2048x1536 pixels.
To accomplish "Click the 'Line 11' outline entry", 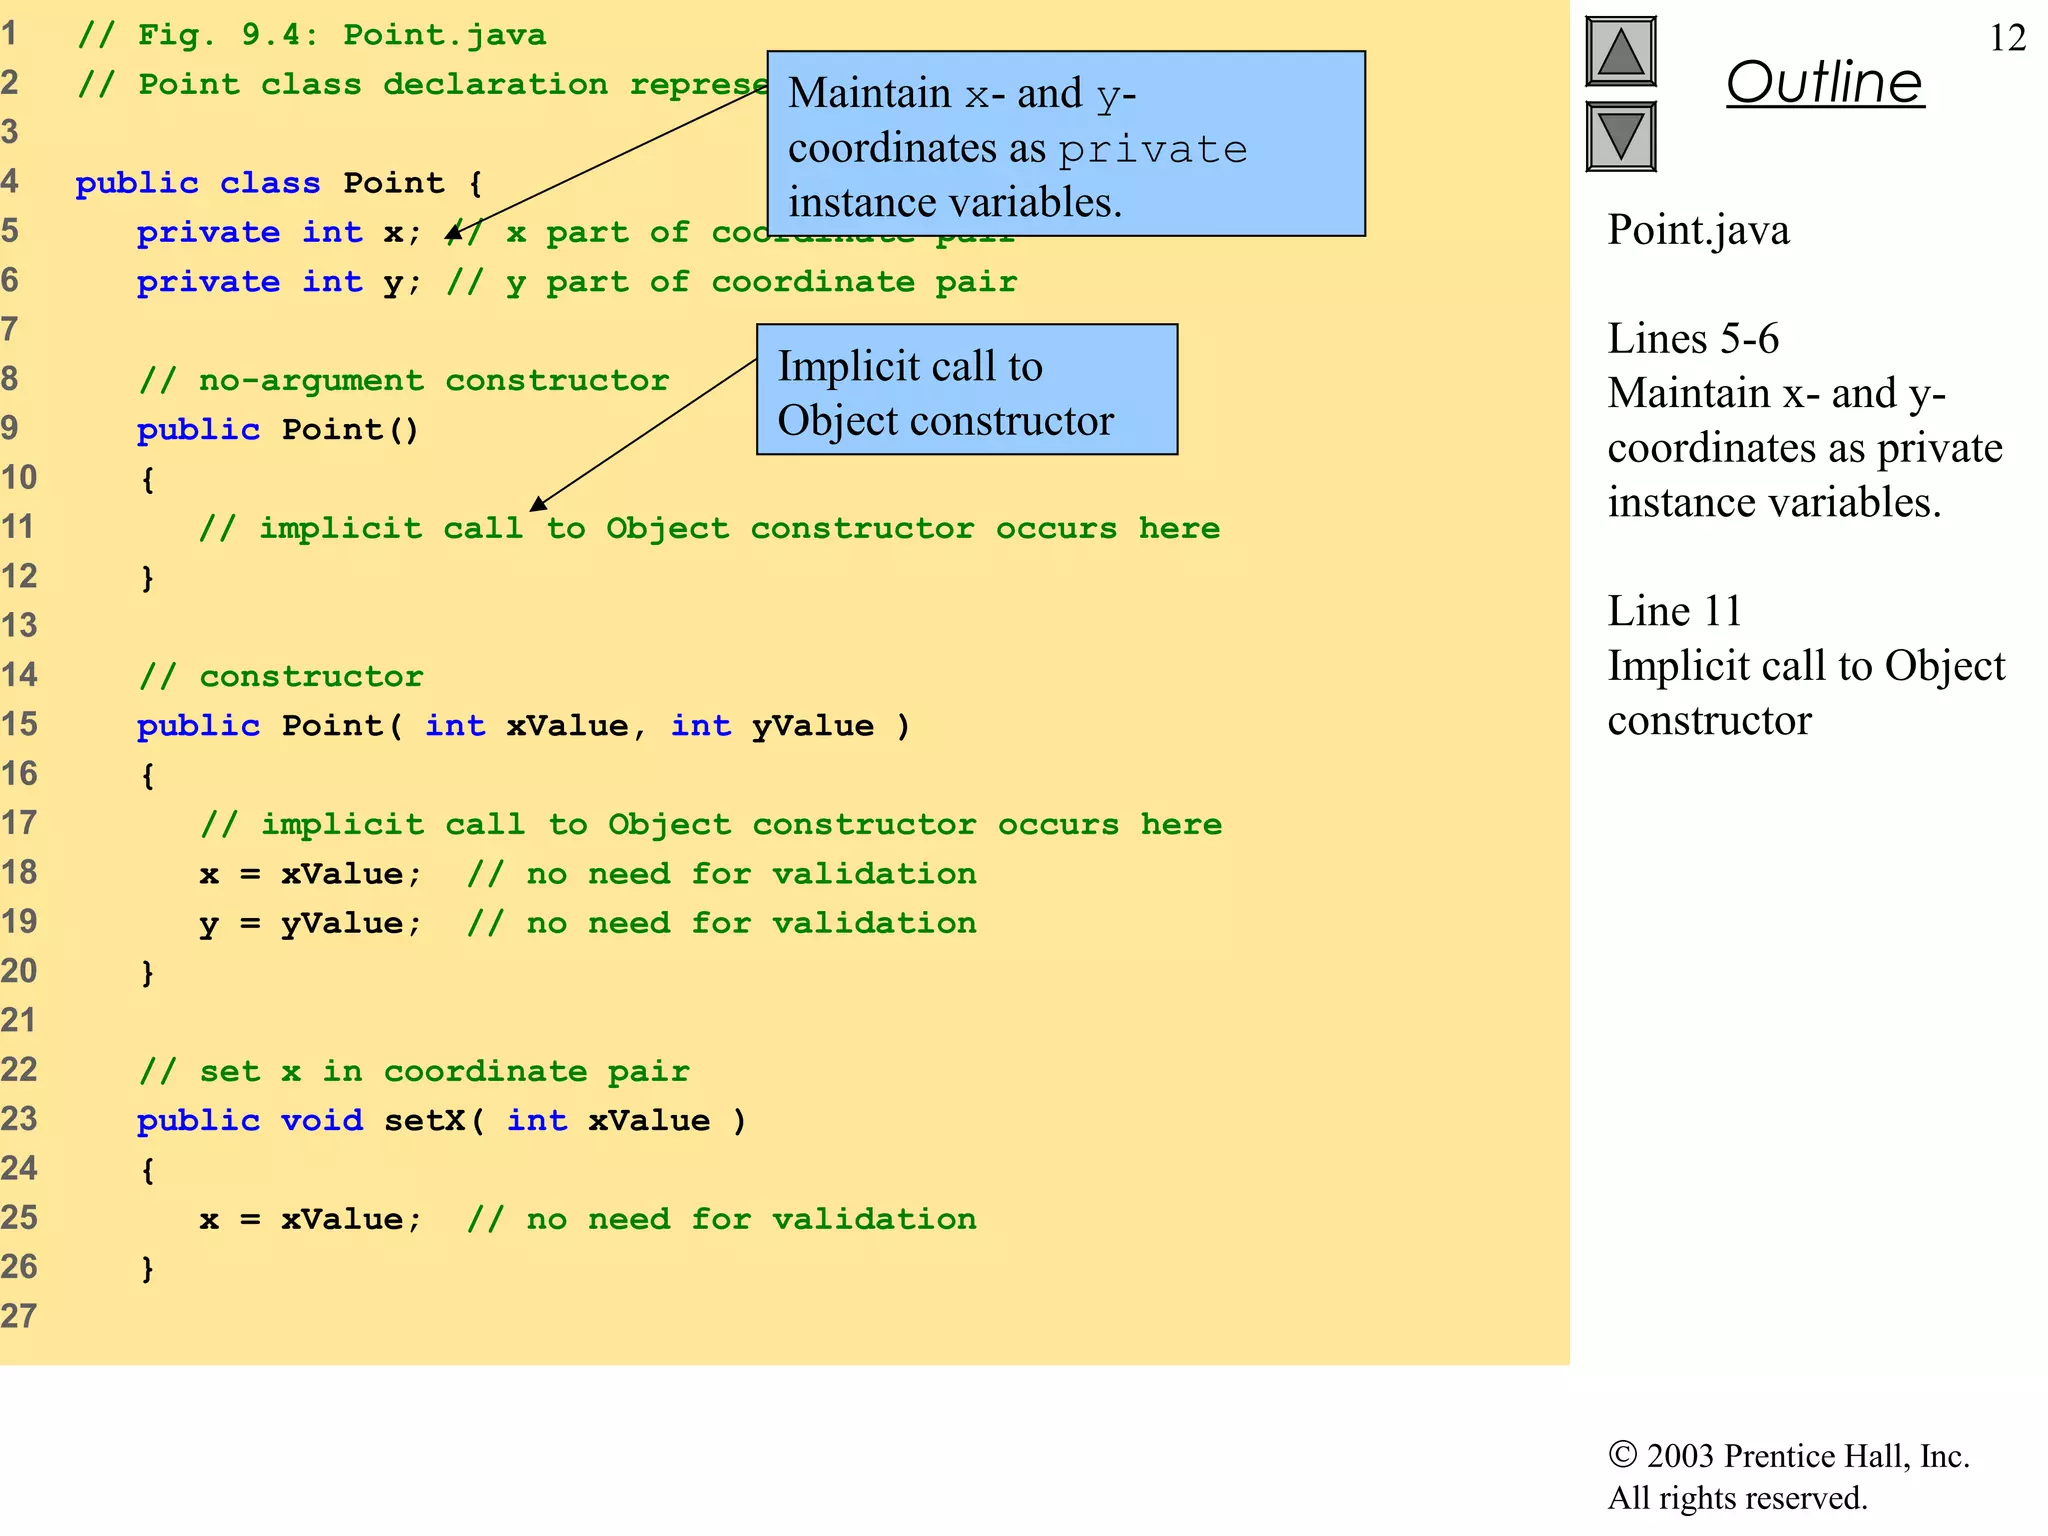I will (1673, 611).
